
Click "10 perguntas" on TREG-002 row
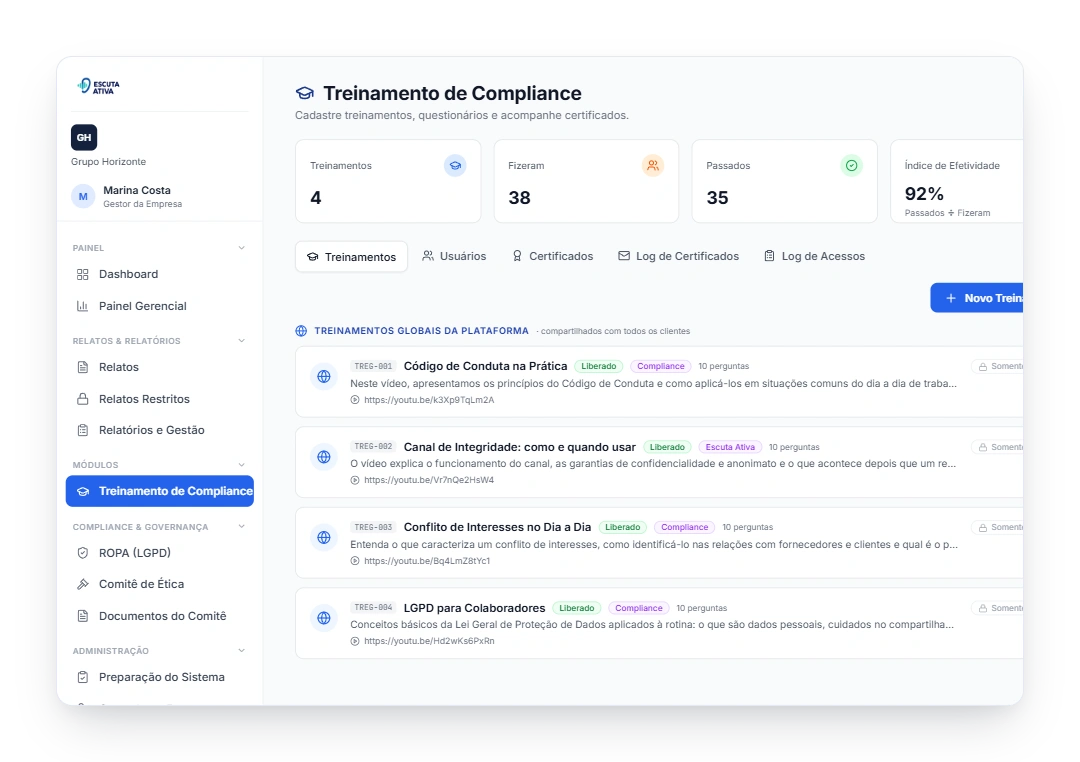pyautogui.click(x=794, y=447)
